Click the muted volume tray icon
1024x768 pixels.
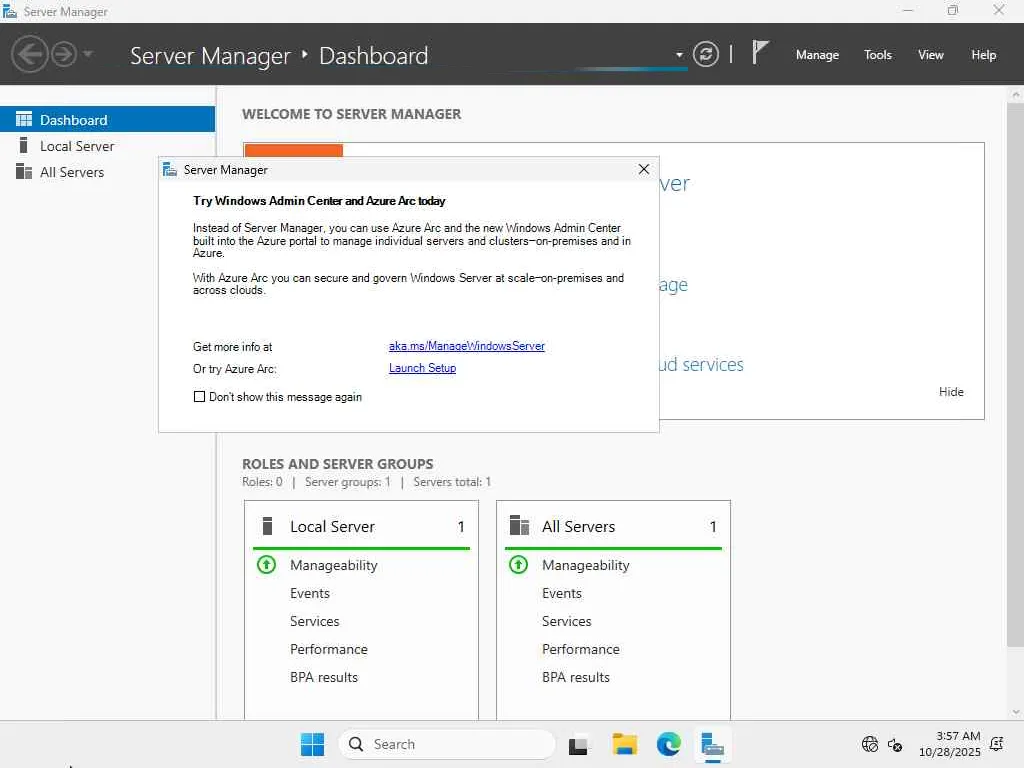pyautogui.click(x=895, y=744)
